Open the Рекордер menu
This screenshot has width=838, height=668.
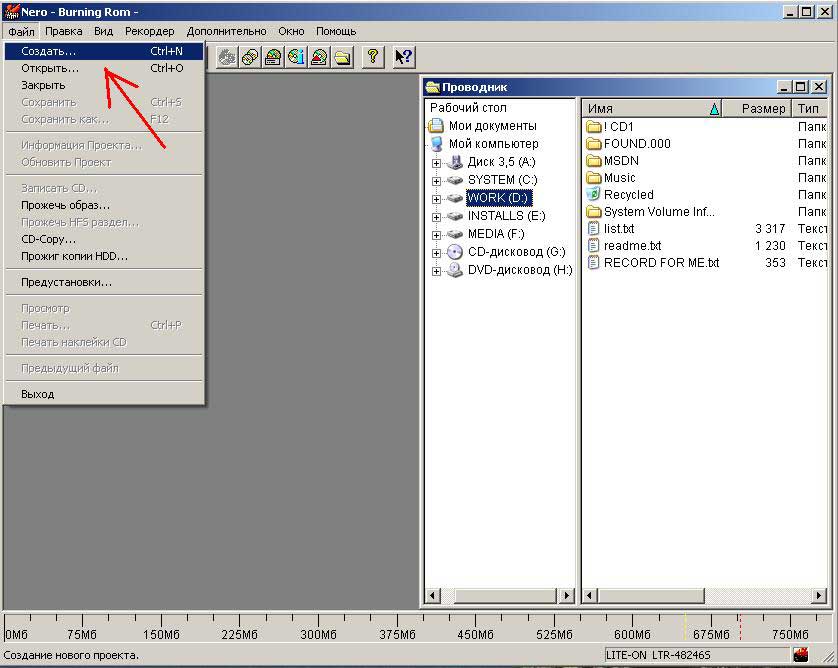click(149, 31)
